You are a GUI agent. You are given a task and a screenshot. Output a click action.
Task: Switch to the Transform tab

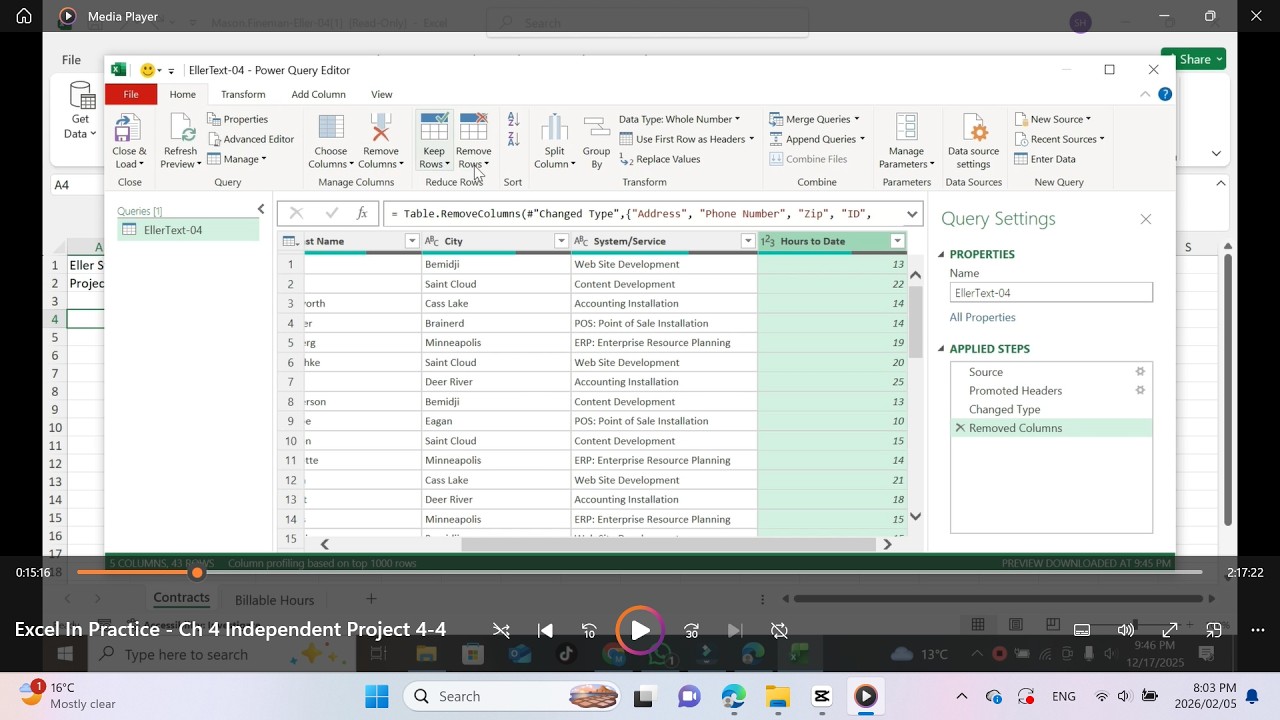pos(243,94)
